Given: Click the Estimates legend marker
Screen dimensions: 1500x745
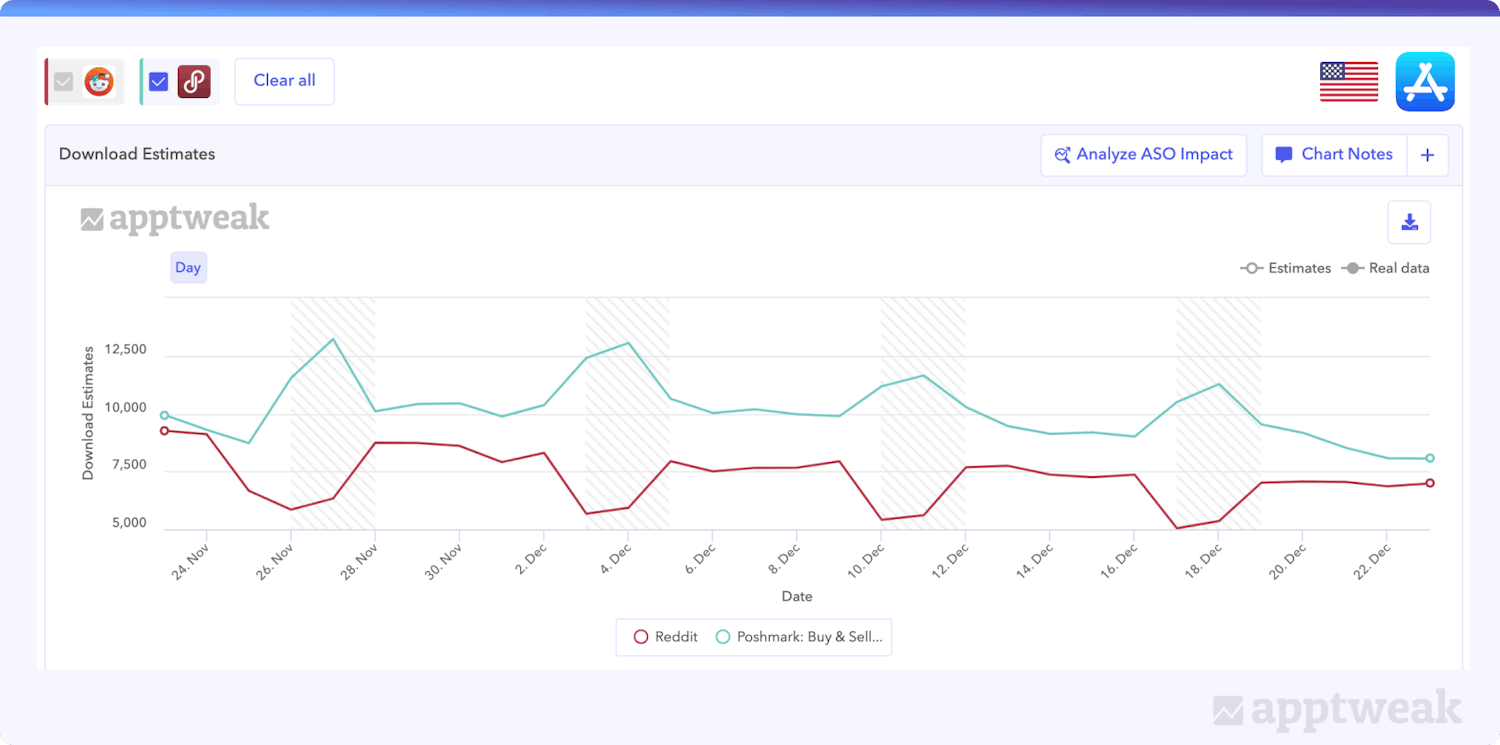Looking at the screenshot, I should (1251, 268).
